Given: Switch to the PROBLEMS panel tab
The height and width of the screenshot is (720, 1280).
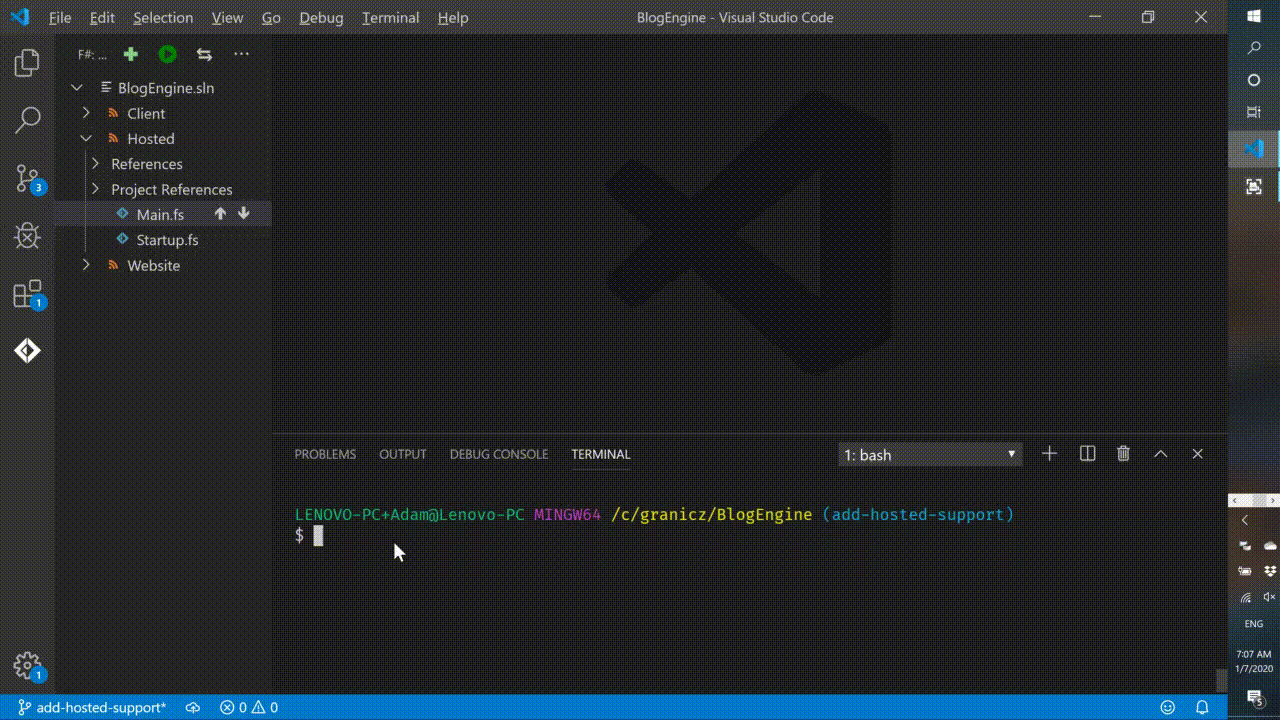Looking at the screenshot, I should coord(325,454).
